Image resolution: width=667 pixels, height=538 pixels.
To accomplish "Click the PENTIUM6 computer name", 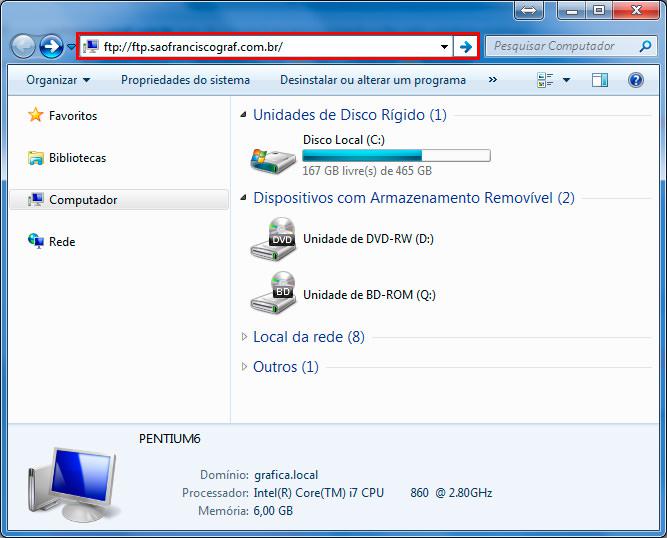I will coord(169,438).
